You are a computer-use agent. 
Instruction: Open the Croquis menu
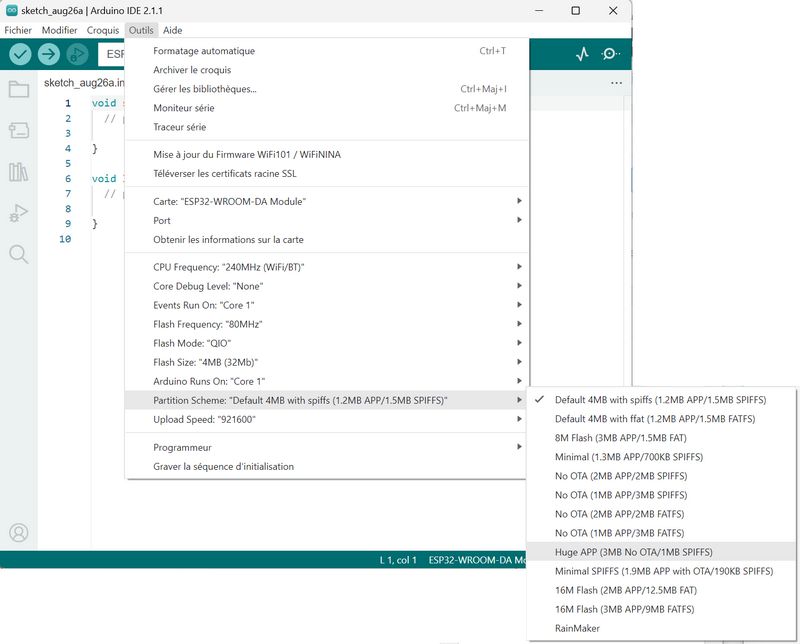pos(103,30)
